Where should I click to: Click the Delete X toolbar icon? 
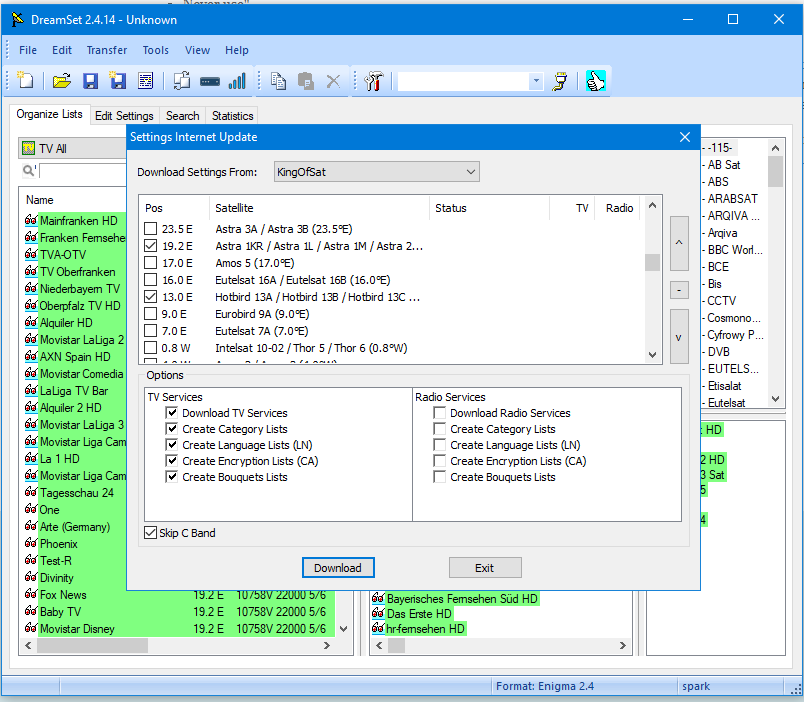(x=333, y=81)
